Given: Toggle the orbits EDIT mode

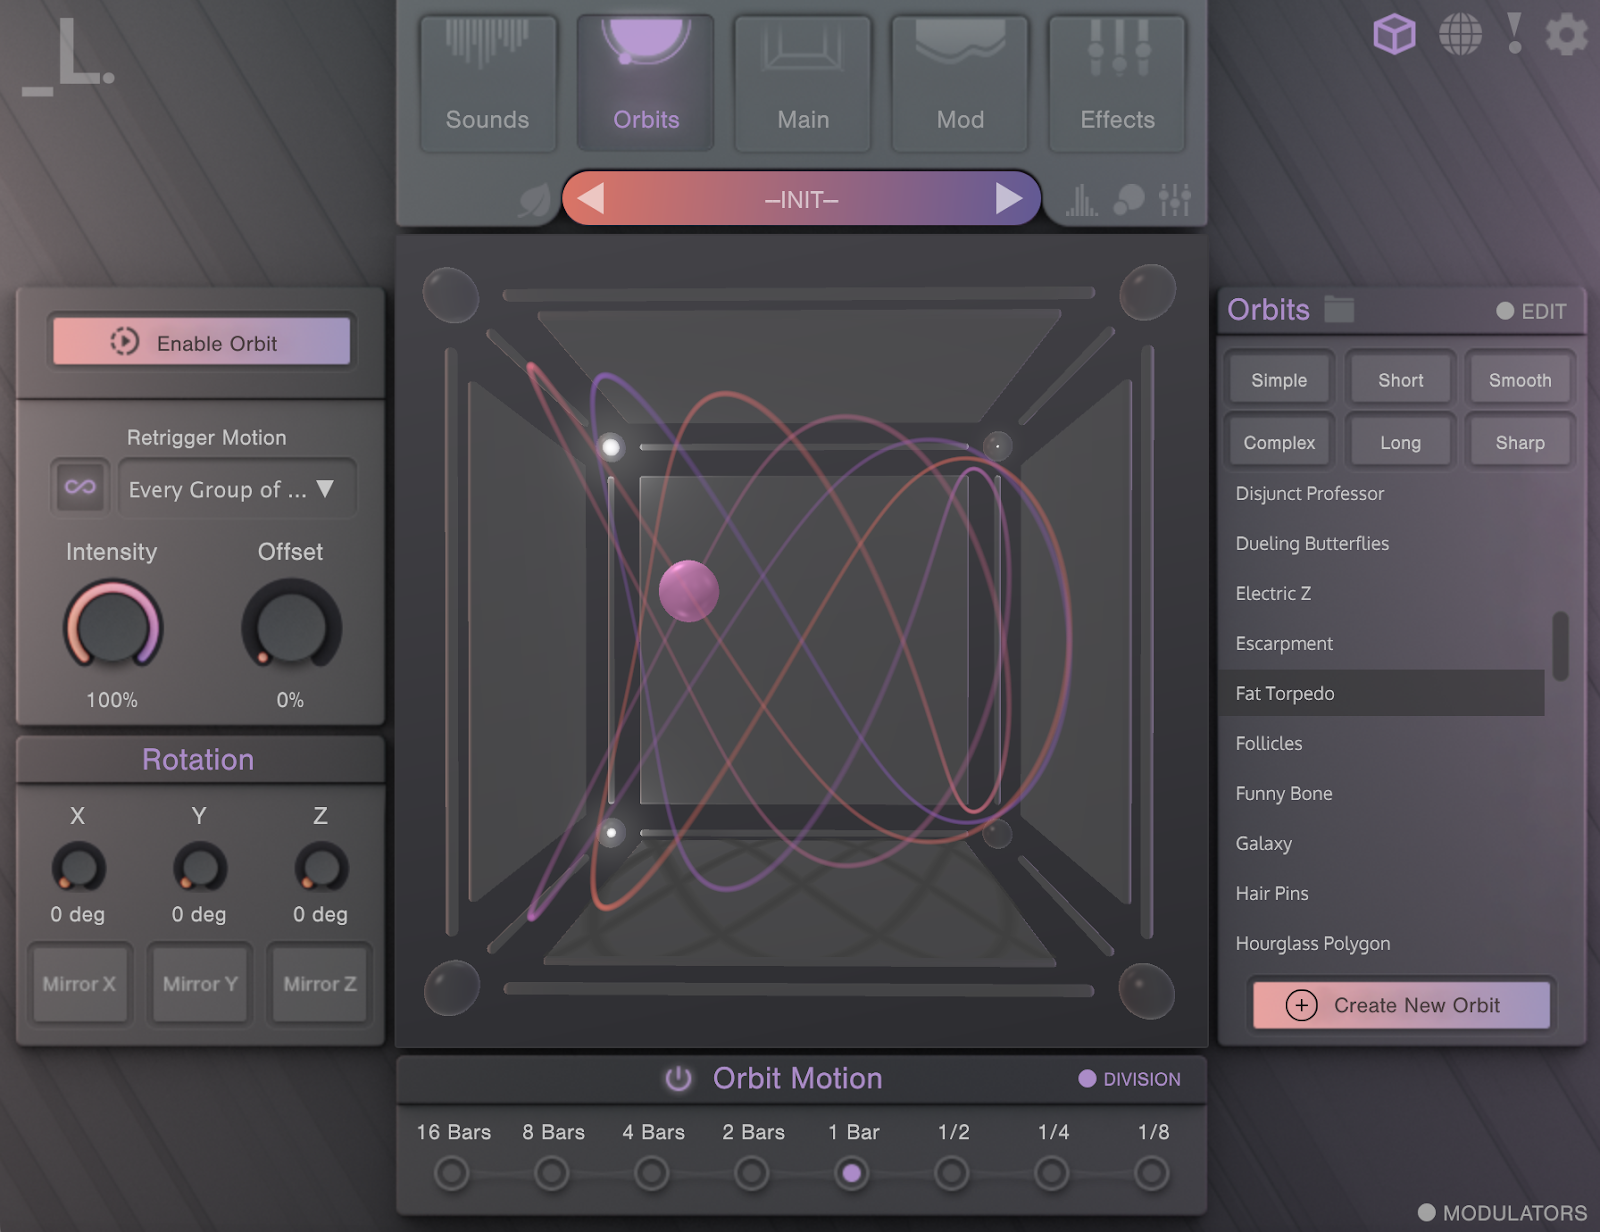Looking at the screenshot, I should (1531, 311).
